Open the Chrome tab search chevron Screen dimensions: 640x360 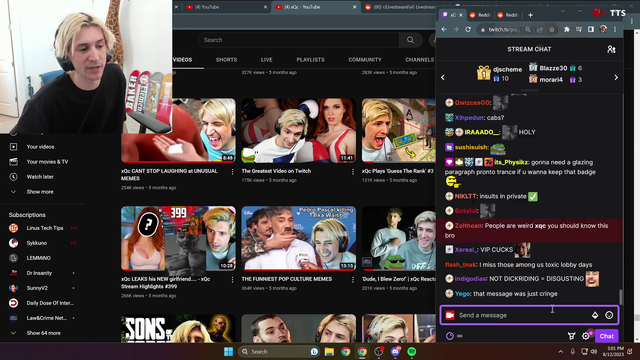click(563, 11)
